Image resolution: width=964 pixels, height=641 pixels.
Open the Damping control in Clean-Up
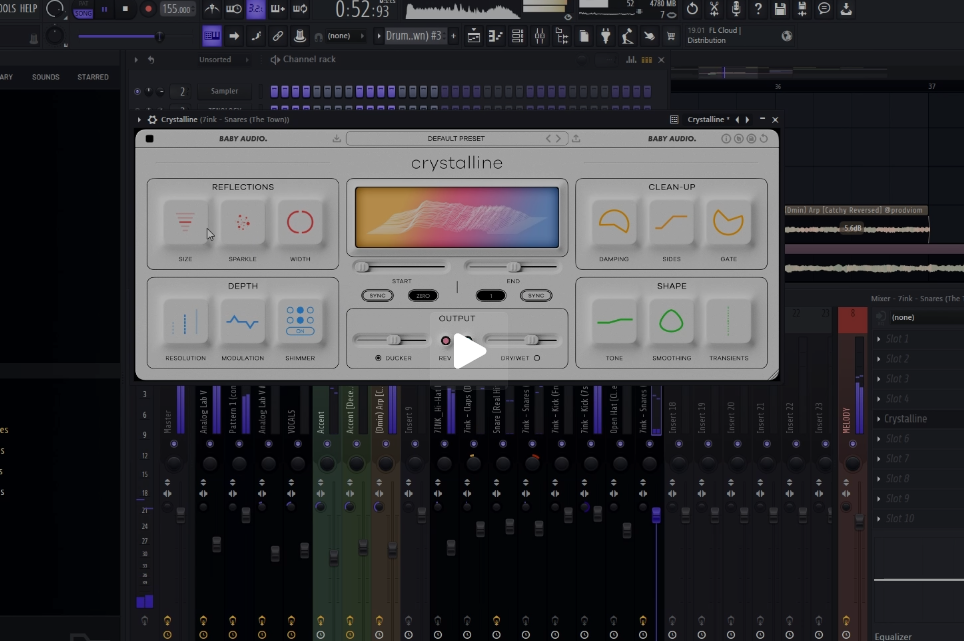[614, 222]
